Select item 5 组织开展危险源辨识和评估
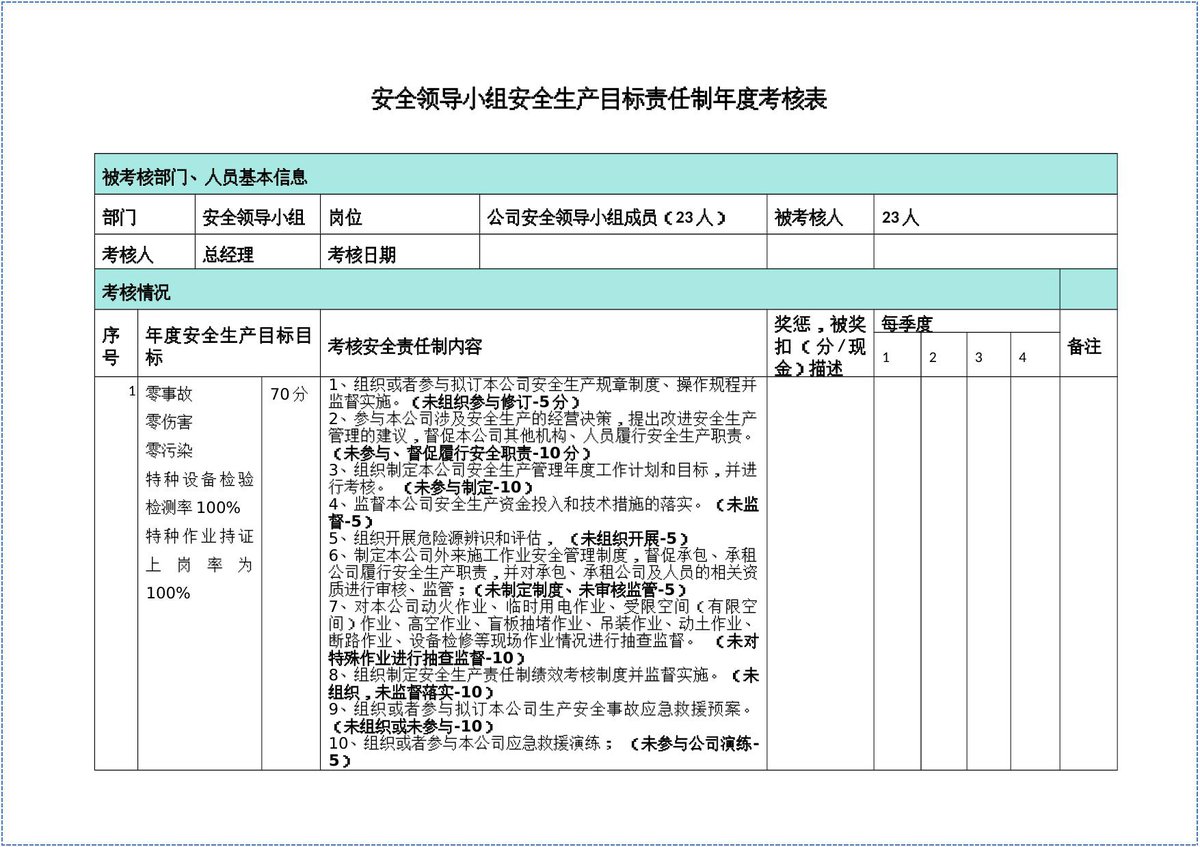1200x847 pixels. point(442,538)
